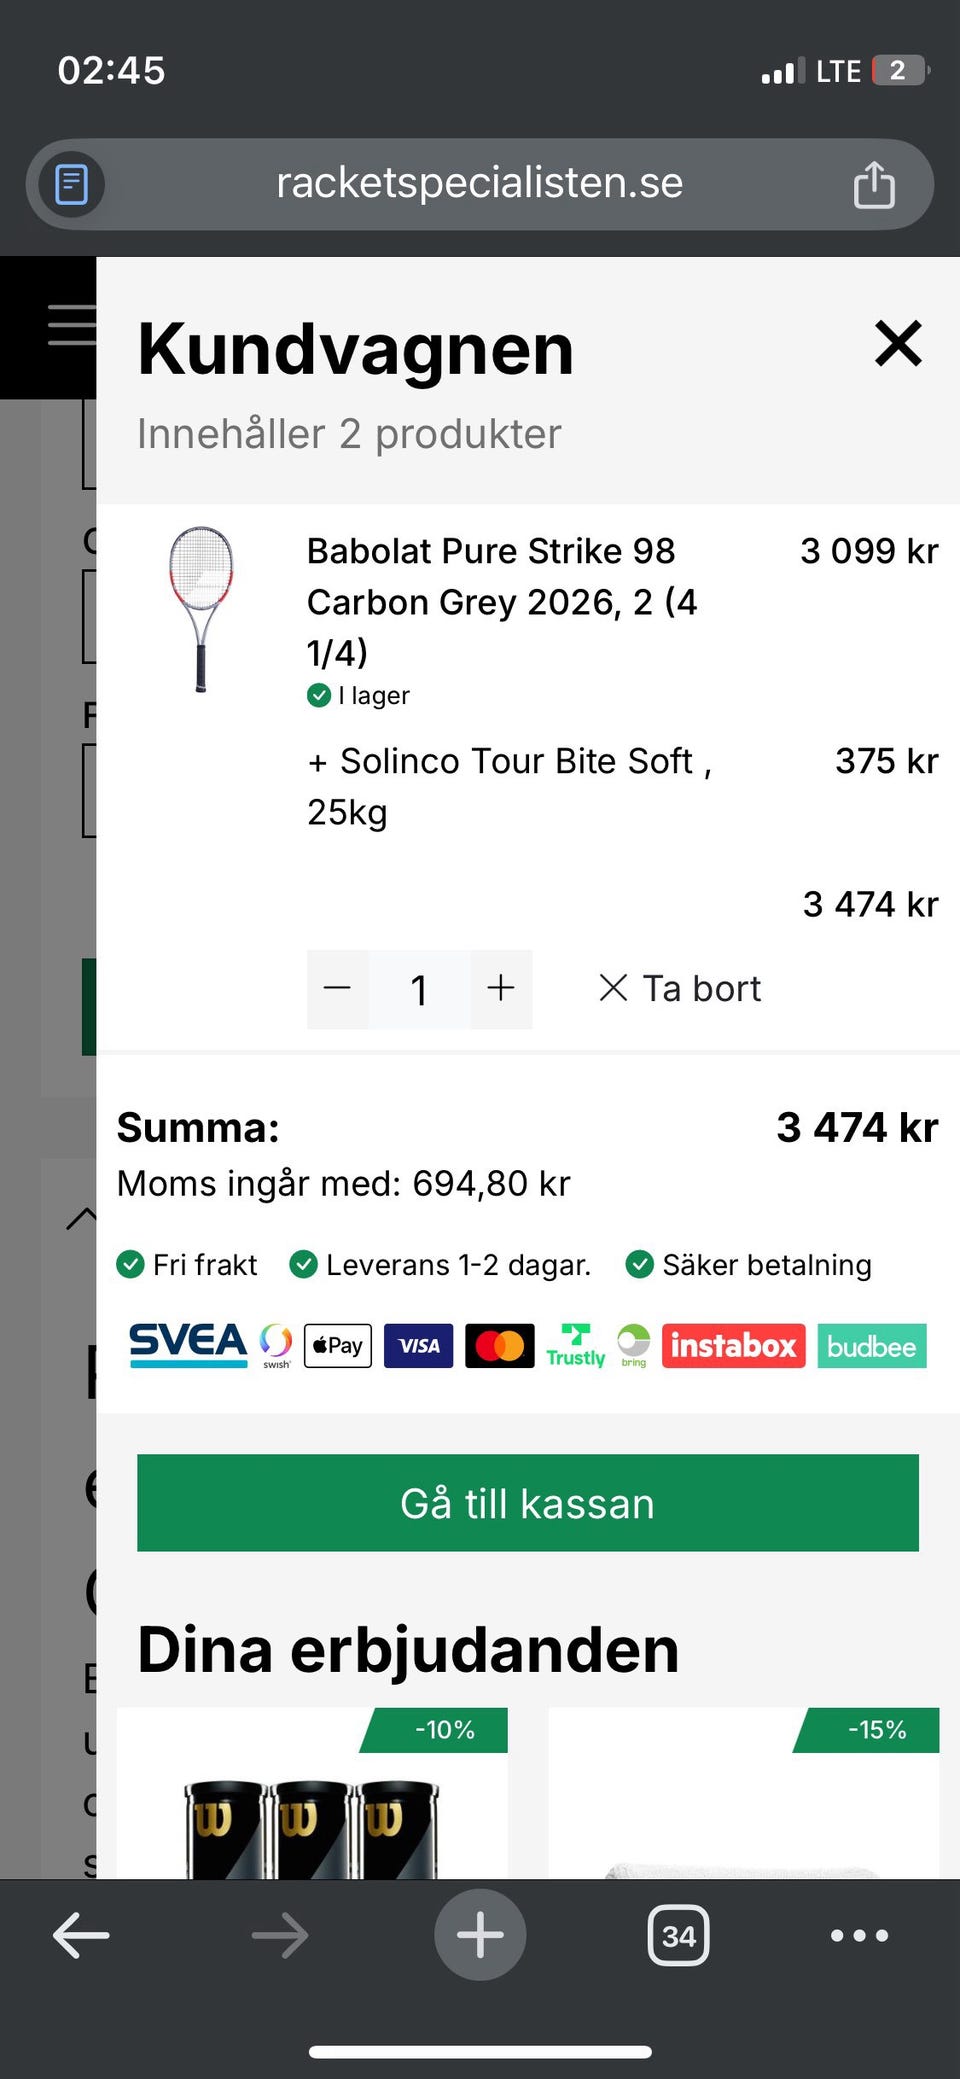Remove item with Ta bort
Screen dimensions: 960x2079
[x=680, y=989]
